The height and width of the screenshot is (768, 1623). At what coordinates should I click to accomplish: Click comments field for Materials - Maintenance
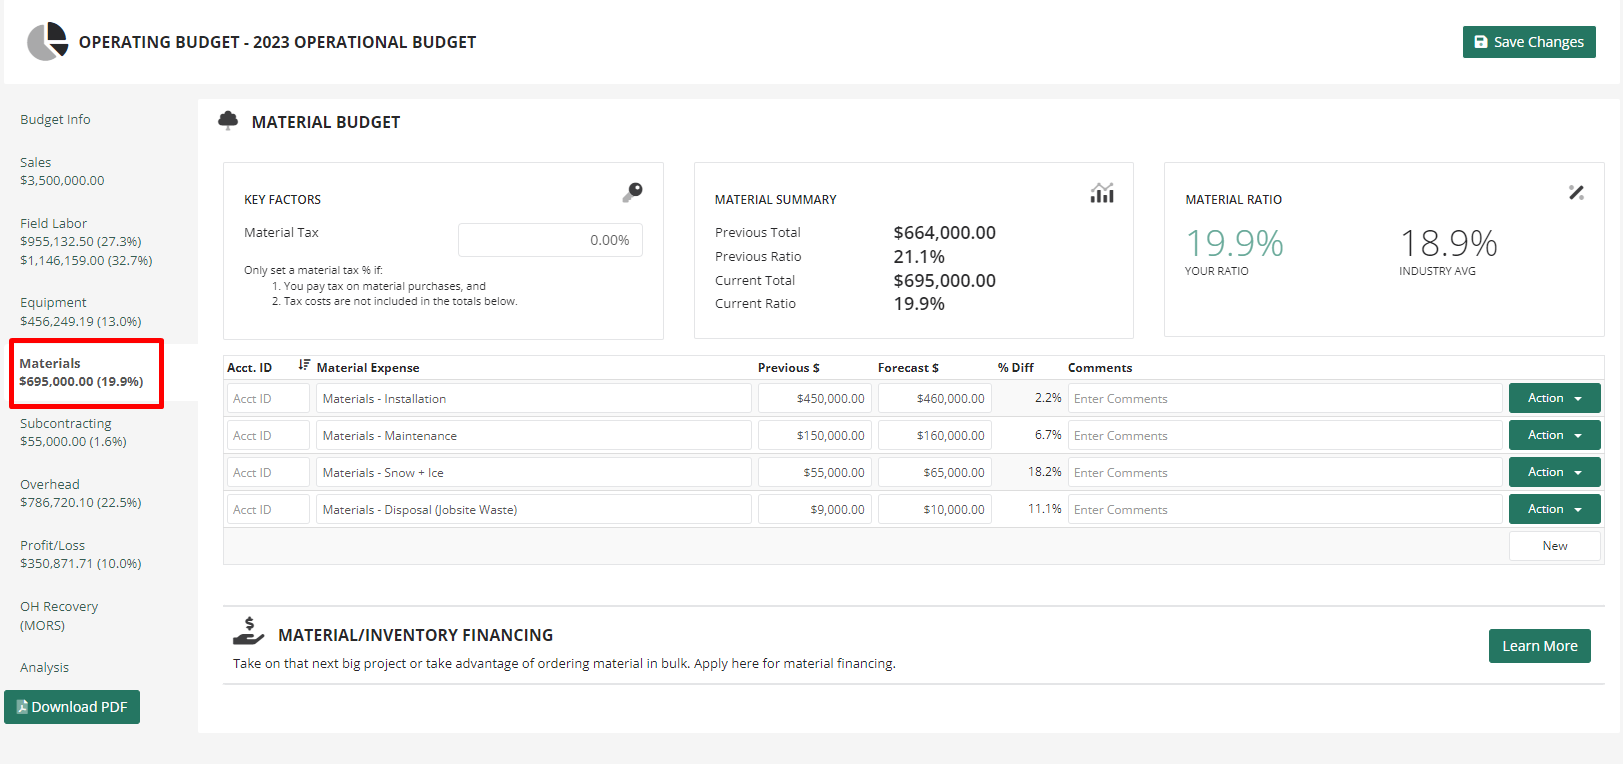(x=1285, y=435)
